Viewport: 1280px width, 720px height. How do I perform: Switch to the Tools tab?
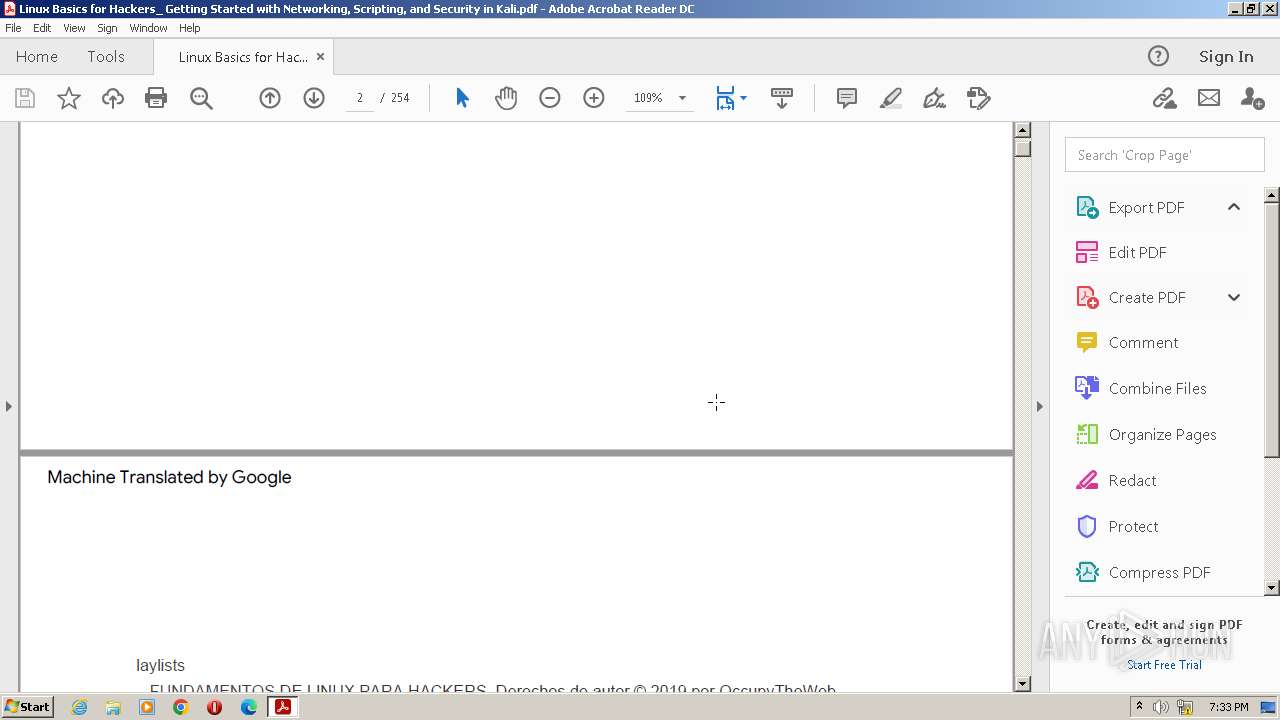(106, 56)
